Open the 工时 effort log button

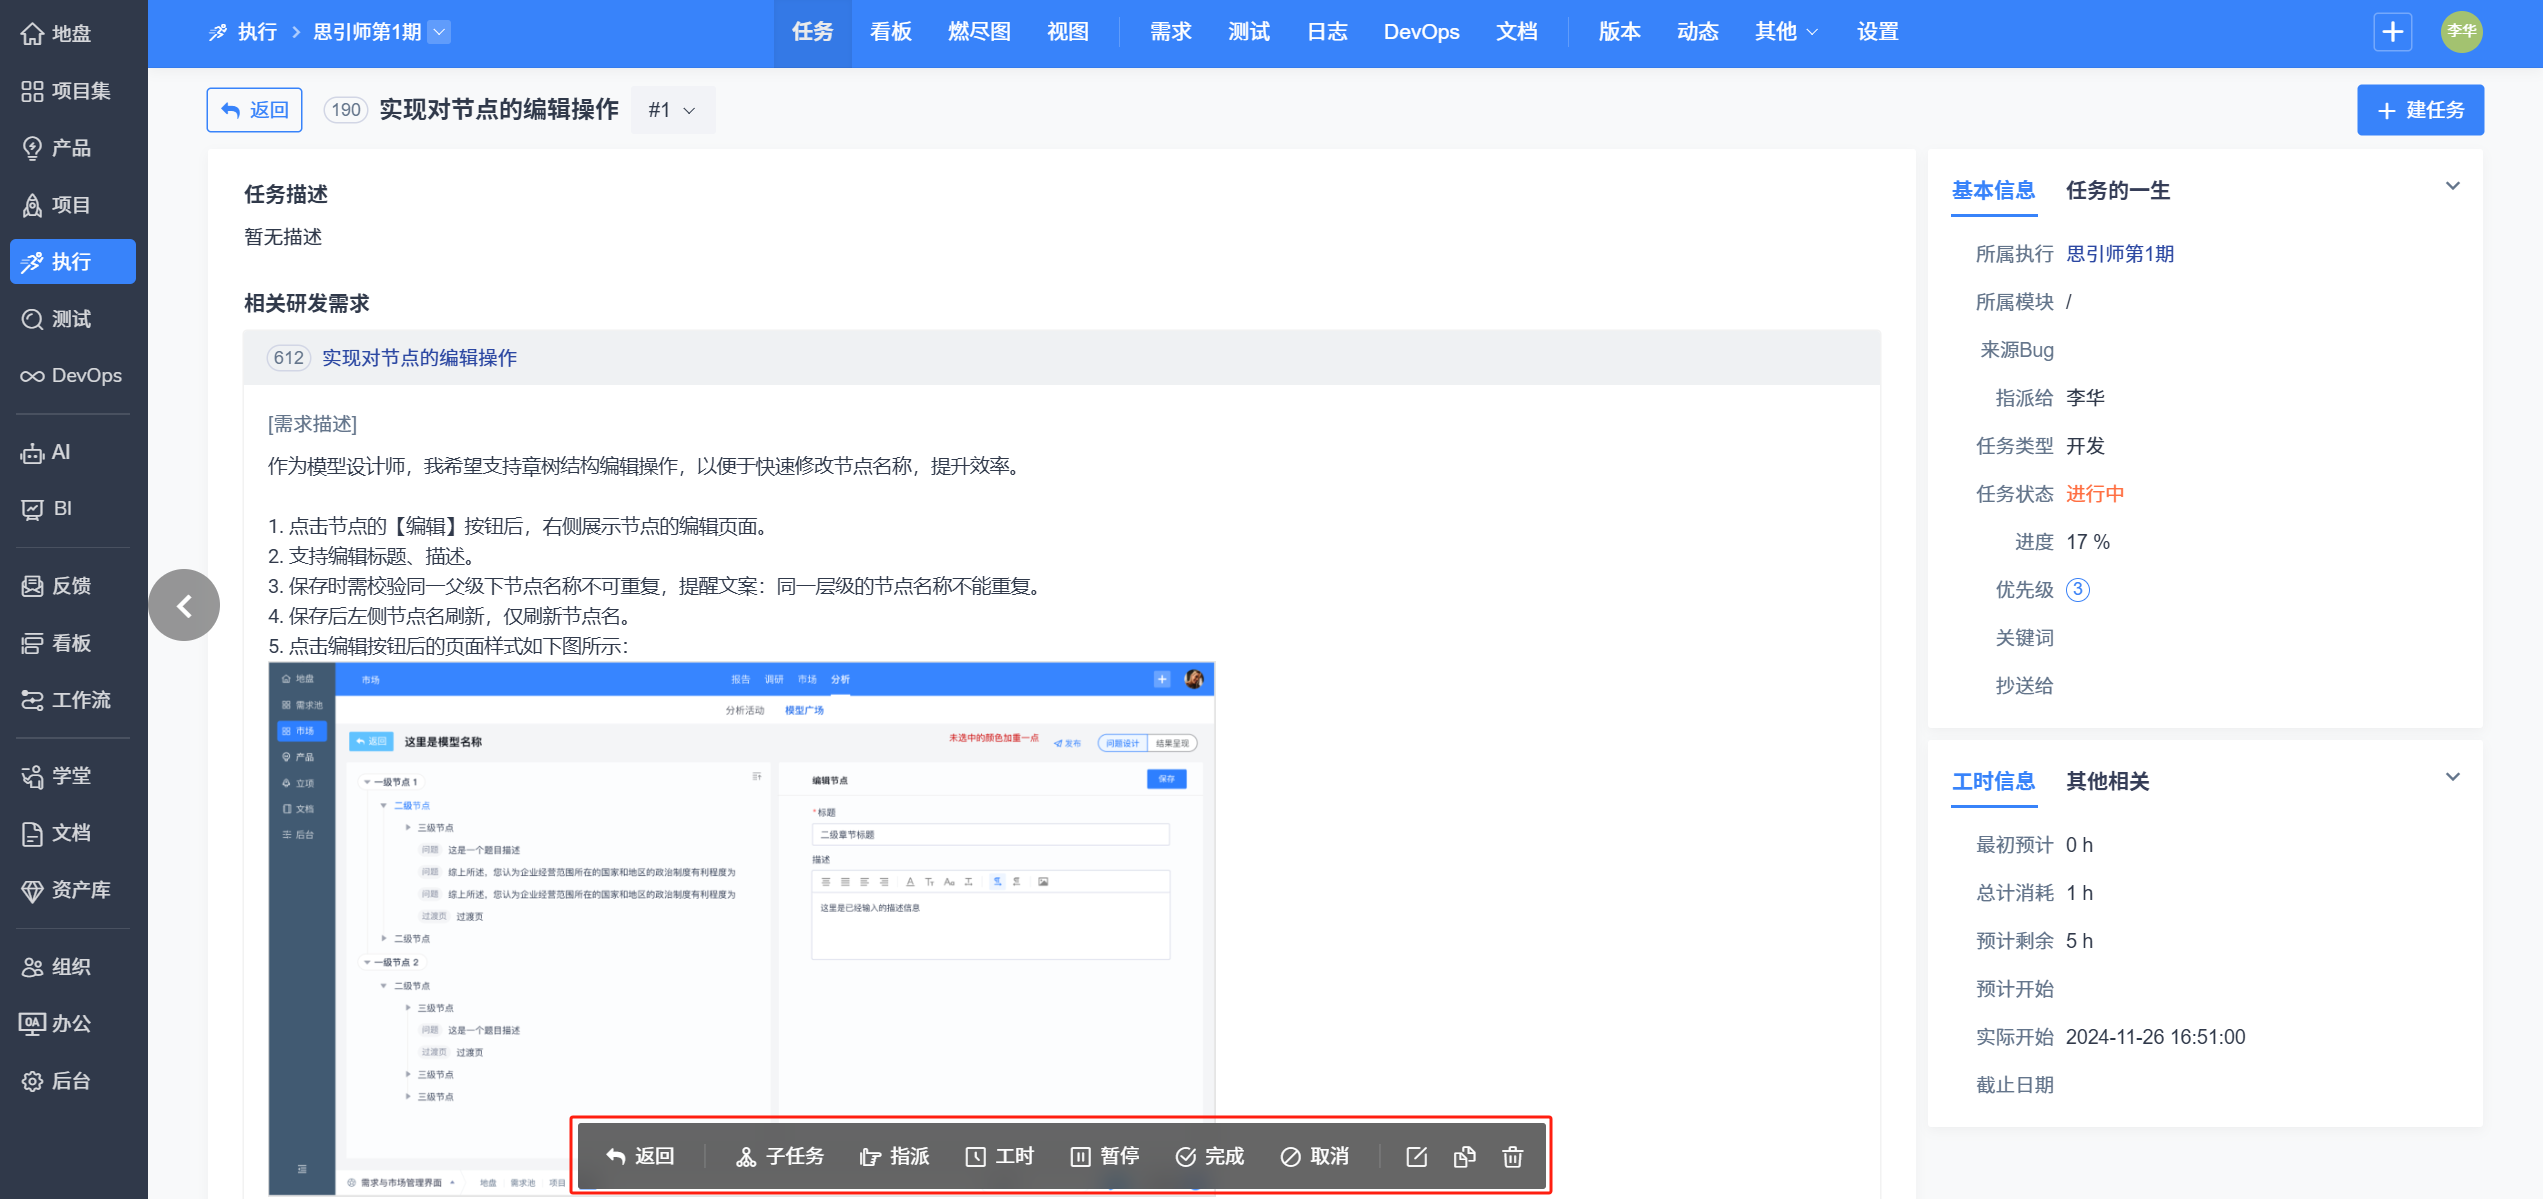(x=1000, y=1157)
